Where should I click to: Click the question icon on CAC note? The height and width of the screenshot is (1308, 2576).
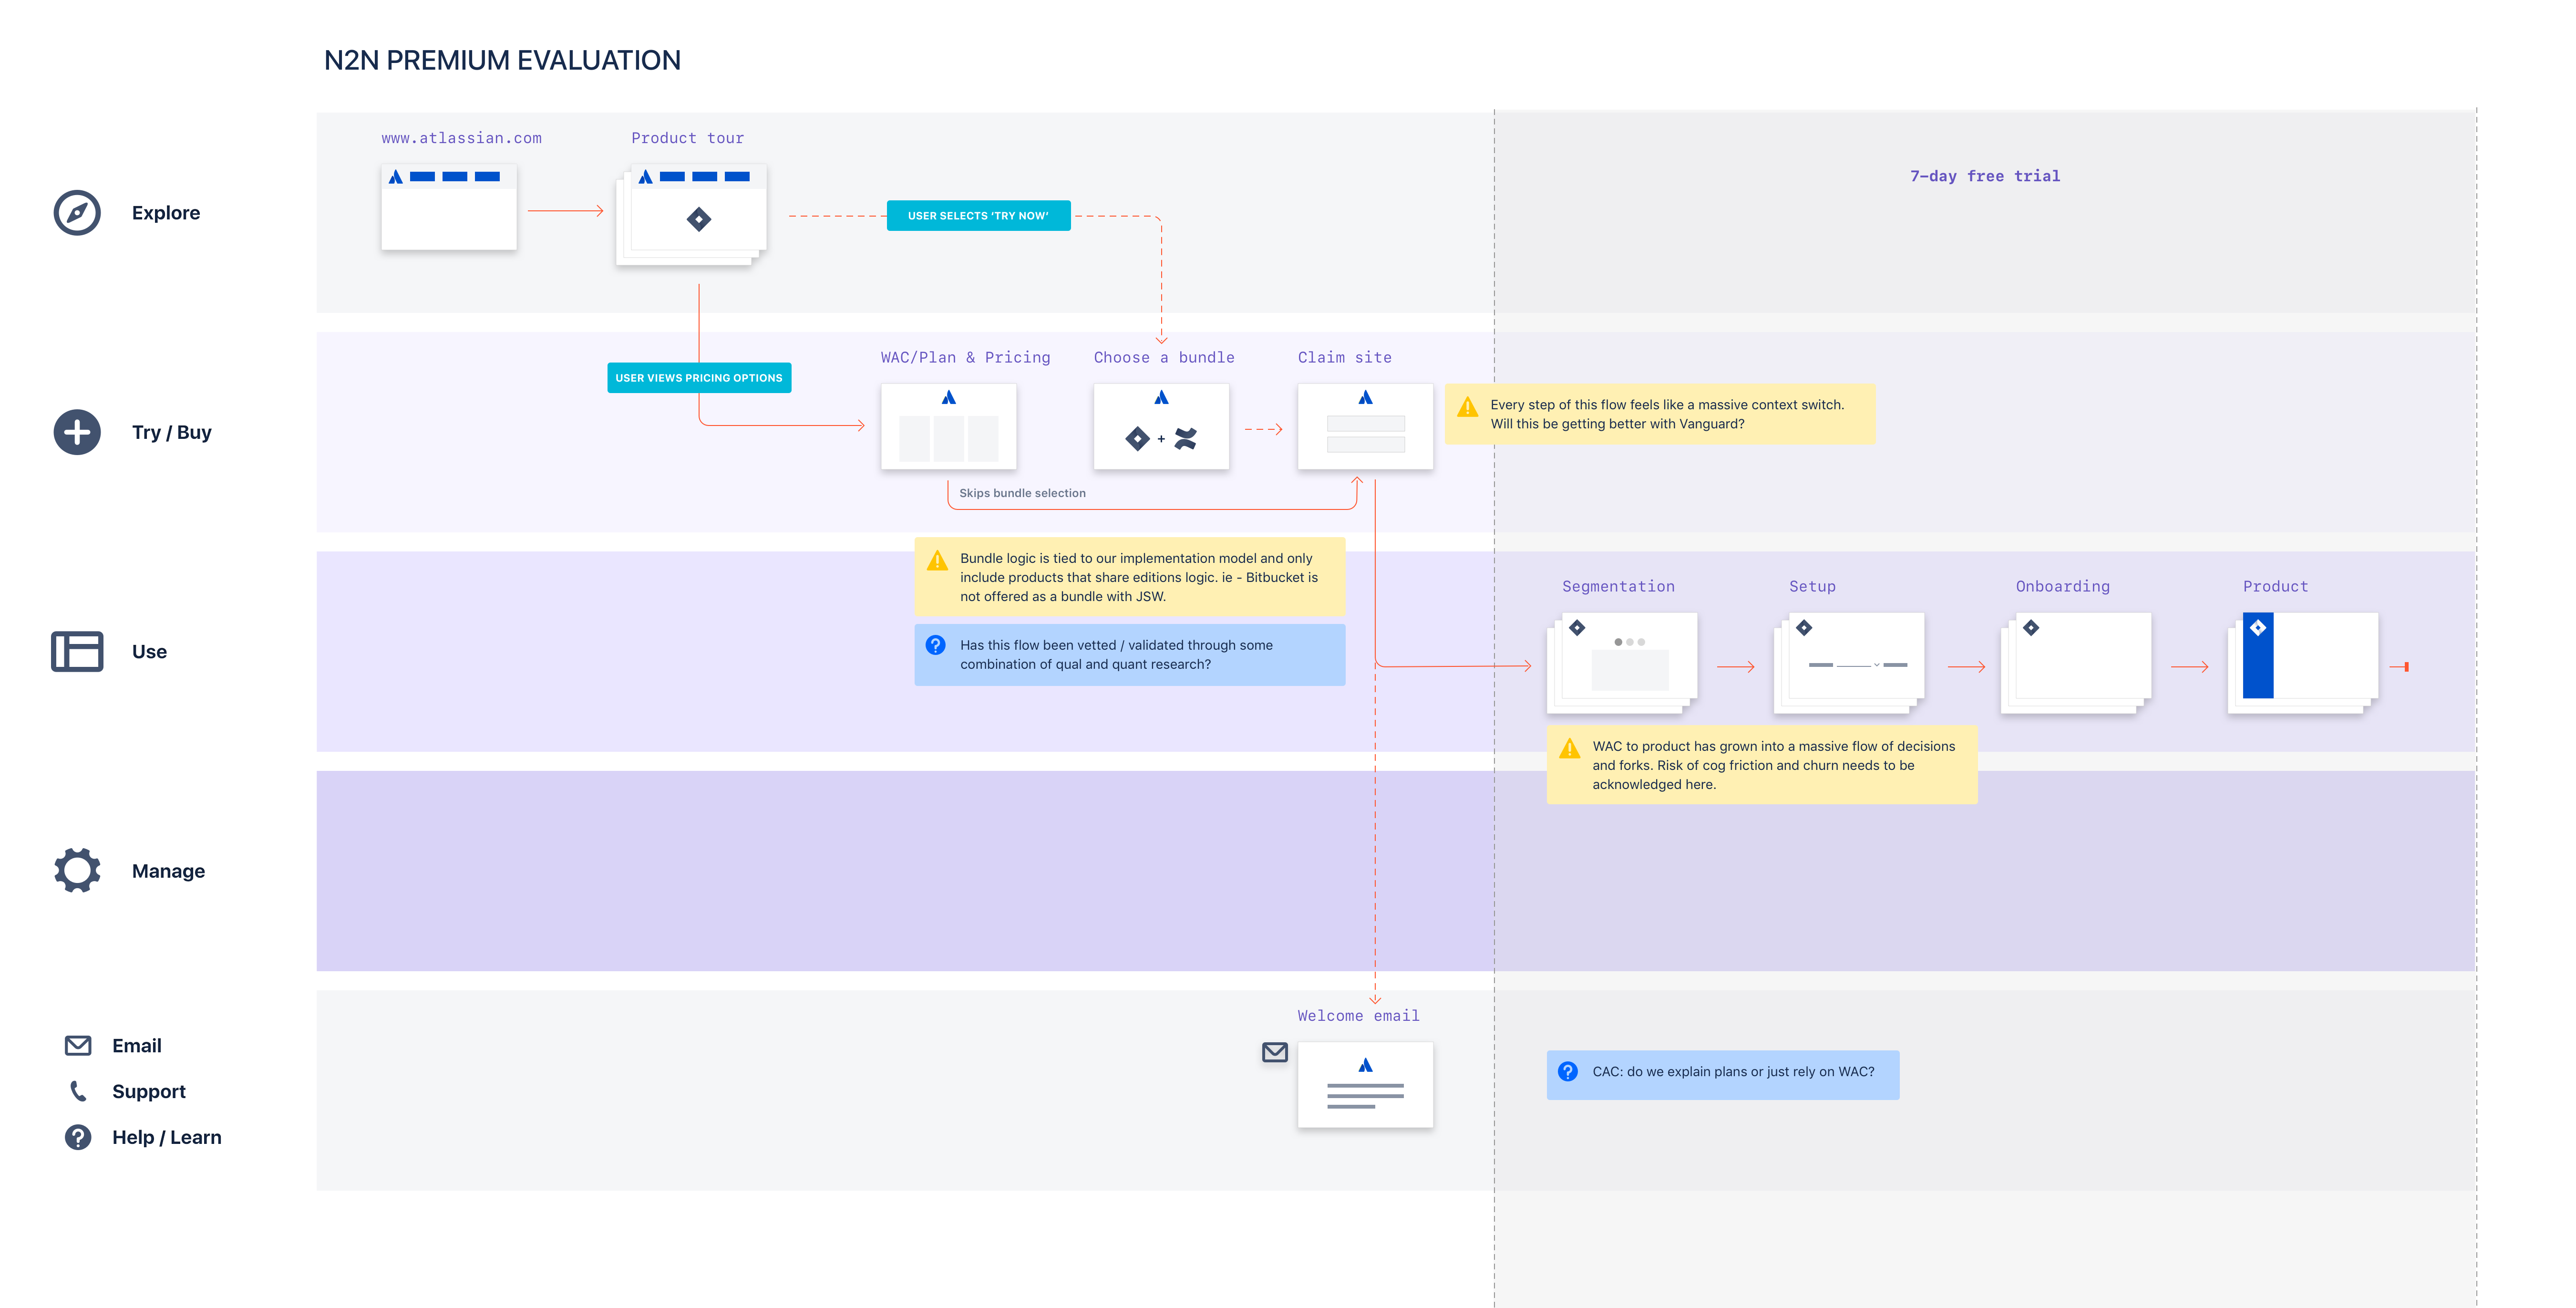point(1568,1071)
